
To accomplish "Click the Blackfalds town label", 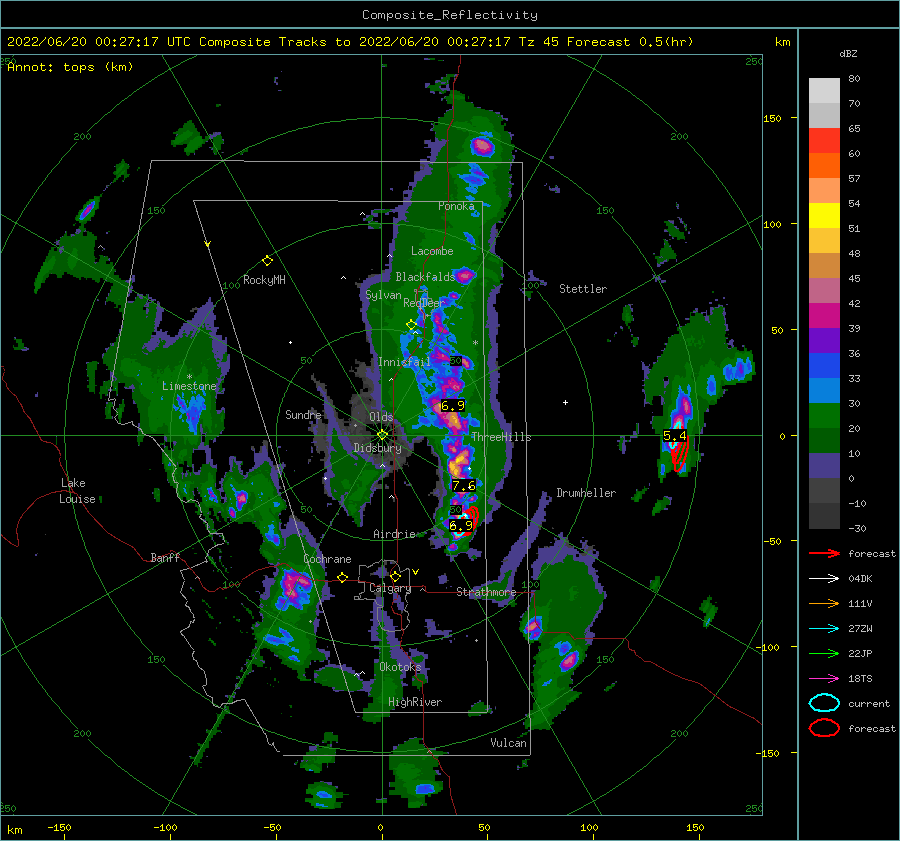I will (425, 277).
